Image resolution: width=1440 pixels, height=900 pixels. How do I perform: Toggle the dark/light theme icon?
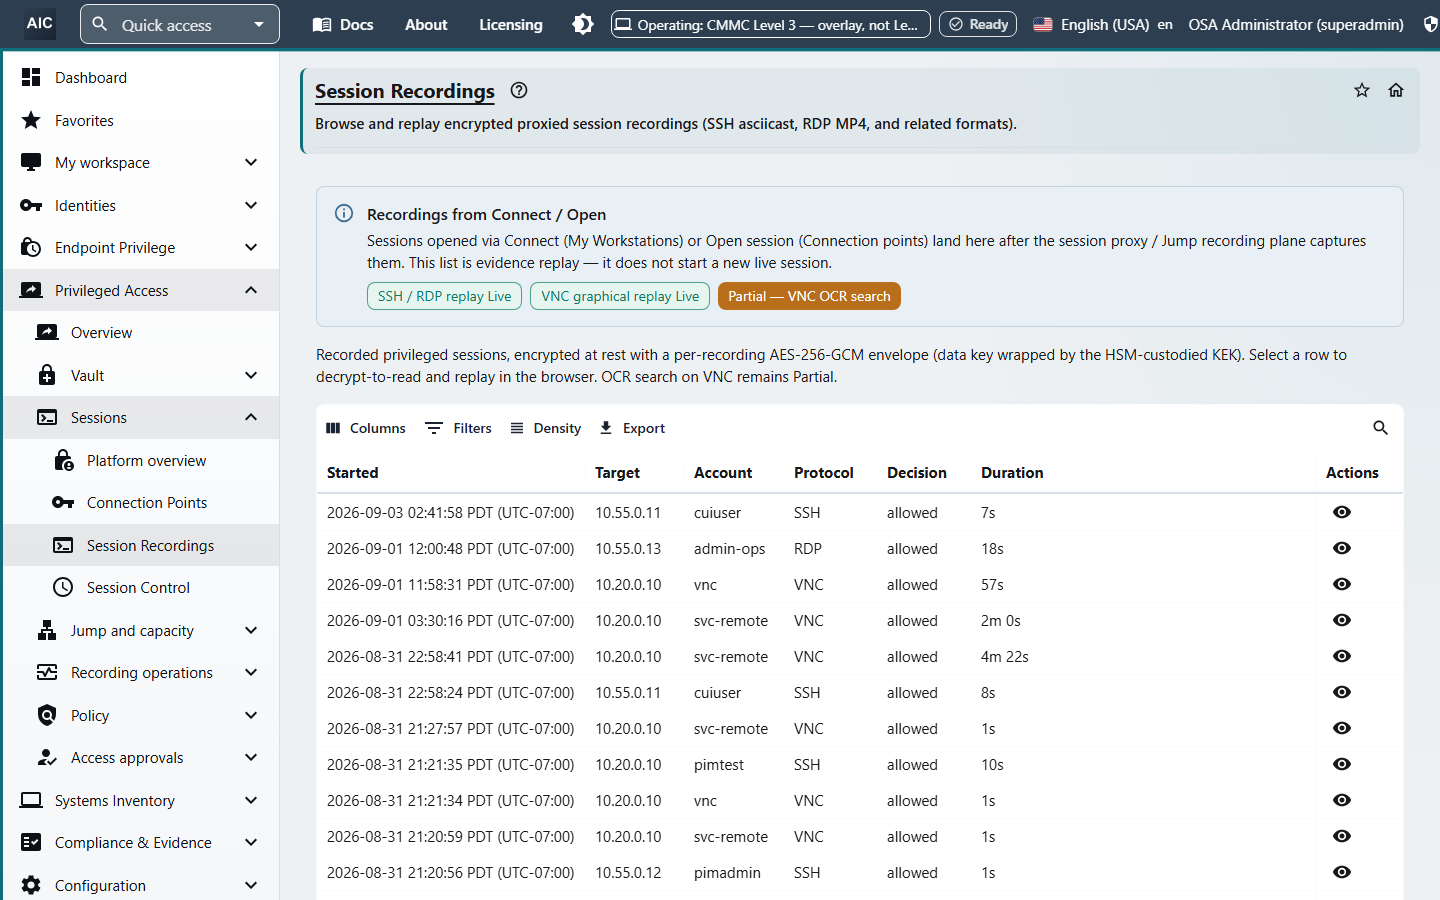(x=583, y=24)
